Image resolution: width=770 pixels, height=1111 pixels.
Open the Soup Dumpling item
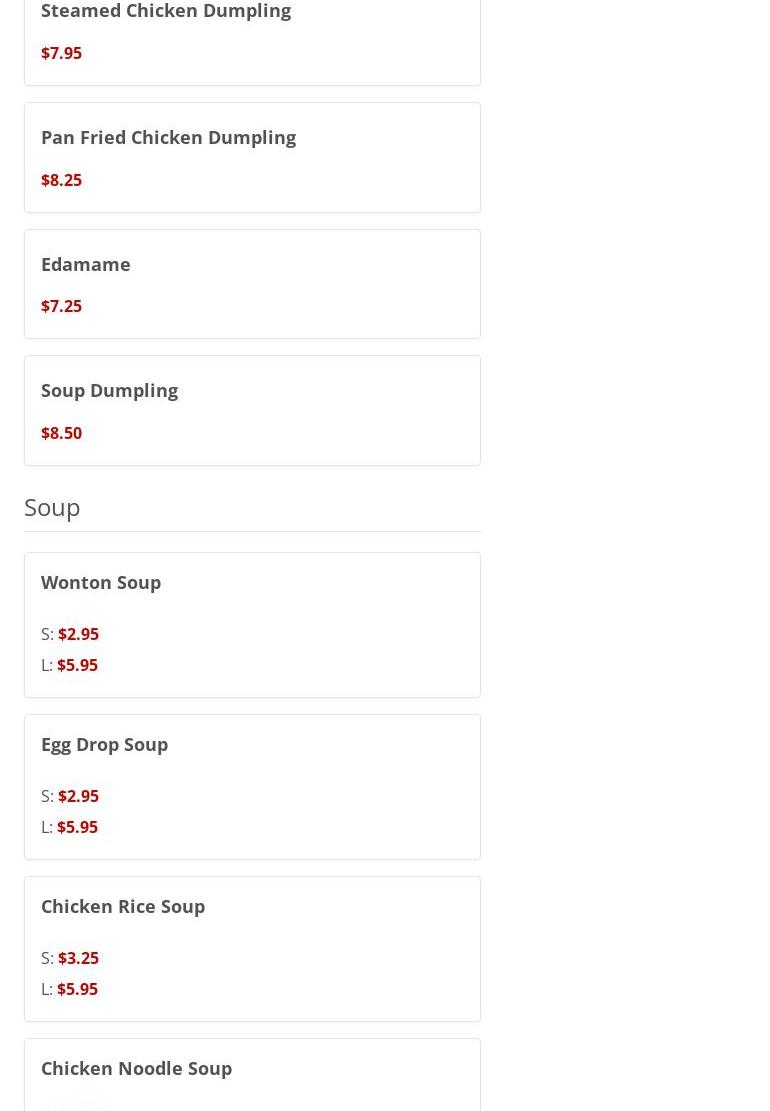point(109,390)
